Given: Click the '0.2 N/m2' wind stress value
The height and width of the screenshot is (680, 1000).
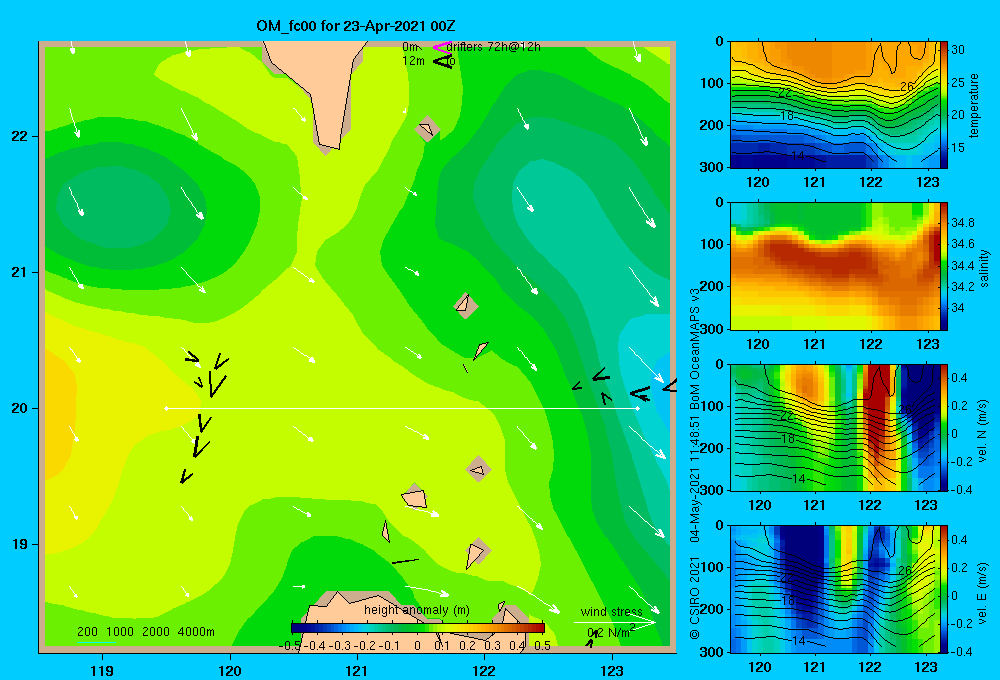Looking at the screenshot, I should pyautogui.click(x=610, y=632).
